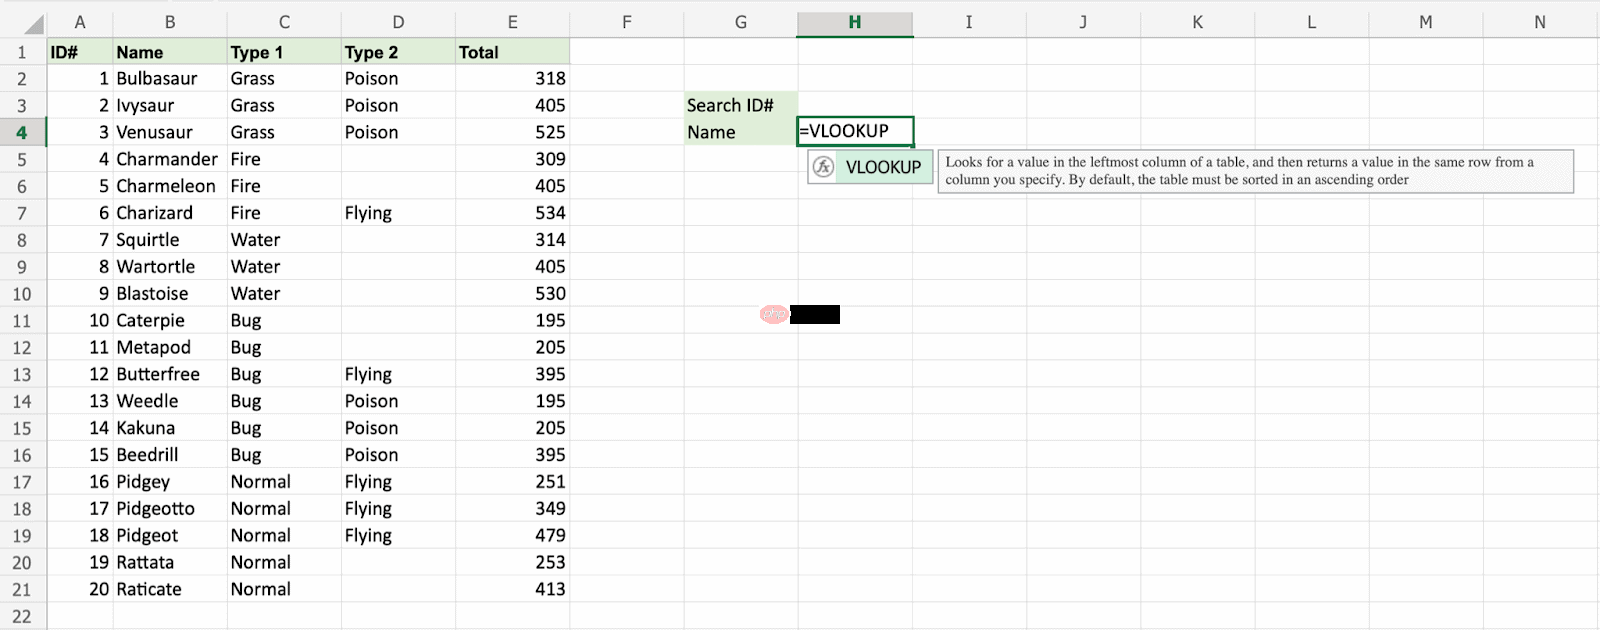This screenshot has width=1600, height=630.
Task: Click row 1 header
Action: (22, 52)
